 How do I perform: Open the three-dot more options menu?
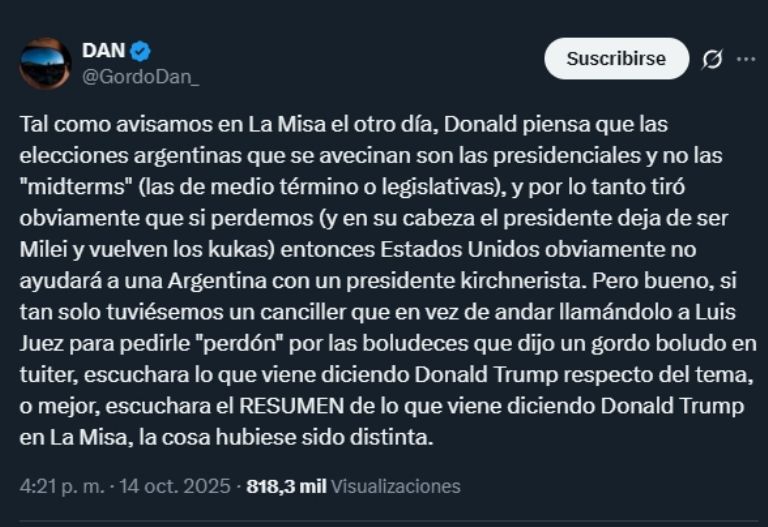tap(746, 59)
